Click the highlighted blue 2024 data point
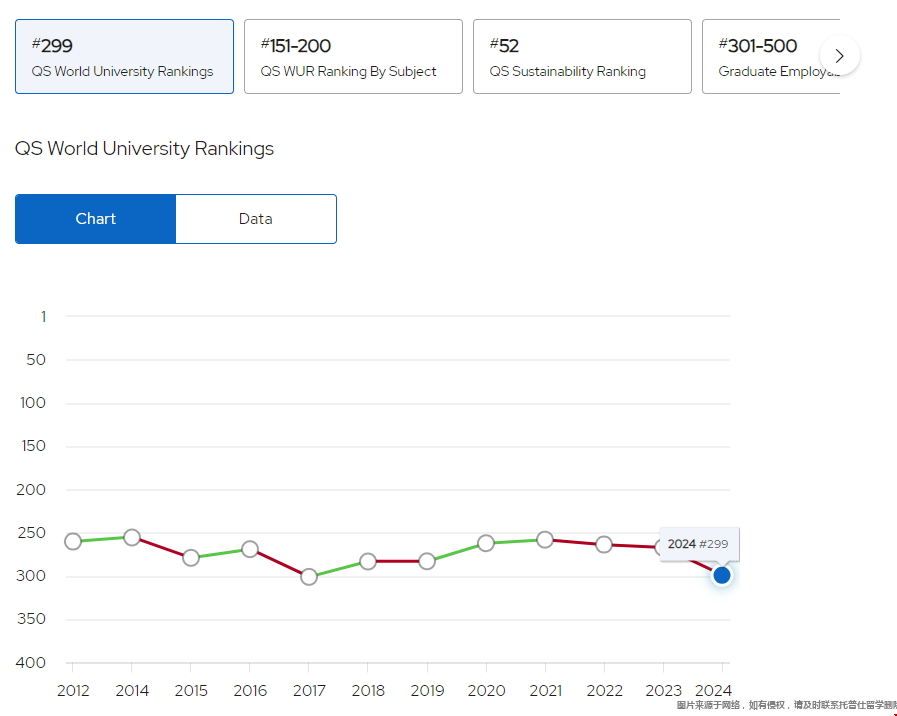 722,575
